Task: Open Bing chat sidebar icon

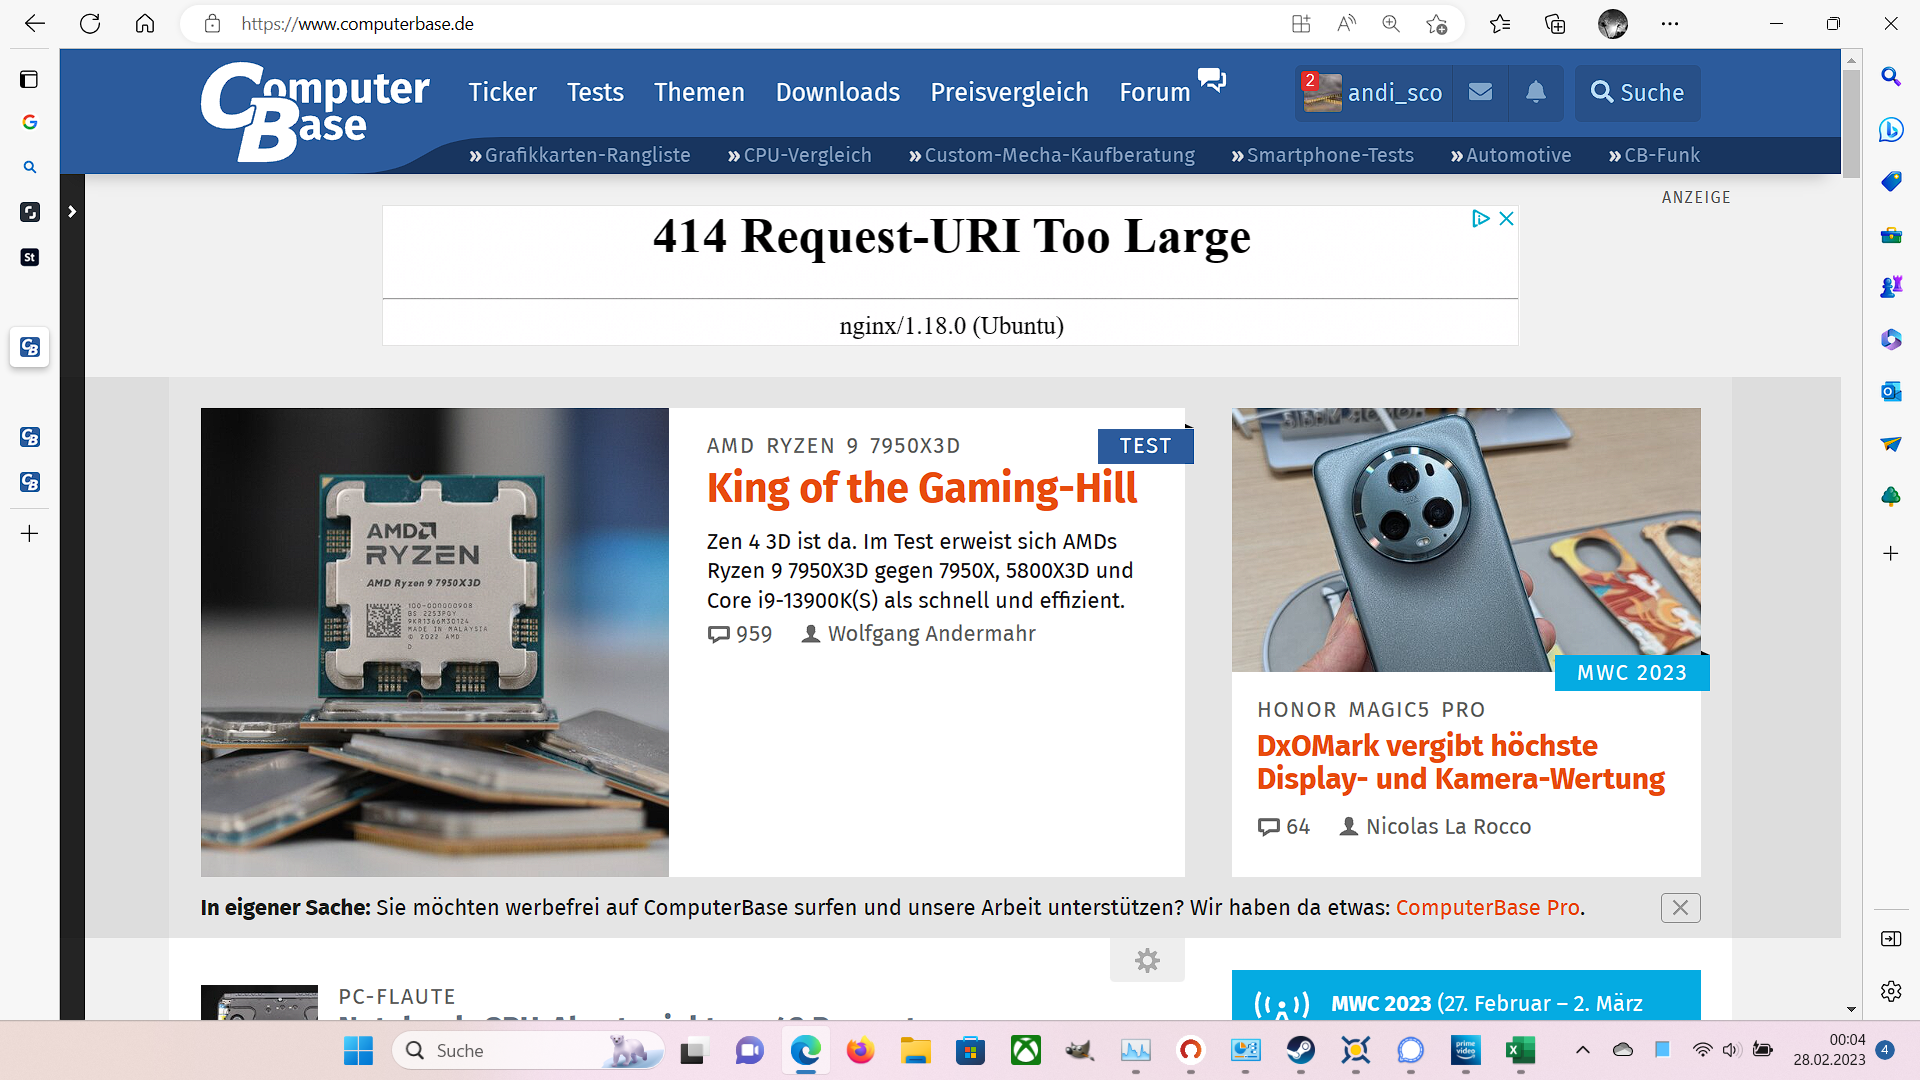Action: click(1890, 129)
